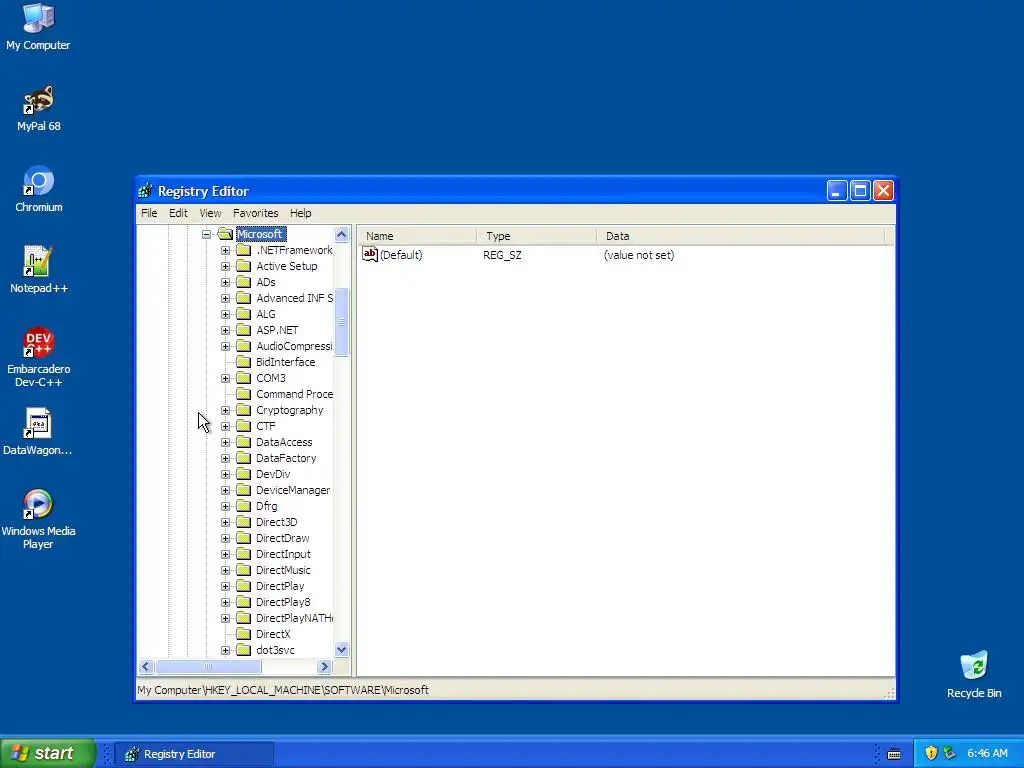Viewport: 1024px width, 768px height.
Task: Expand the ADs key
Action: [x=225, y=282]
